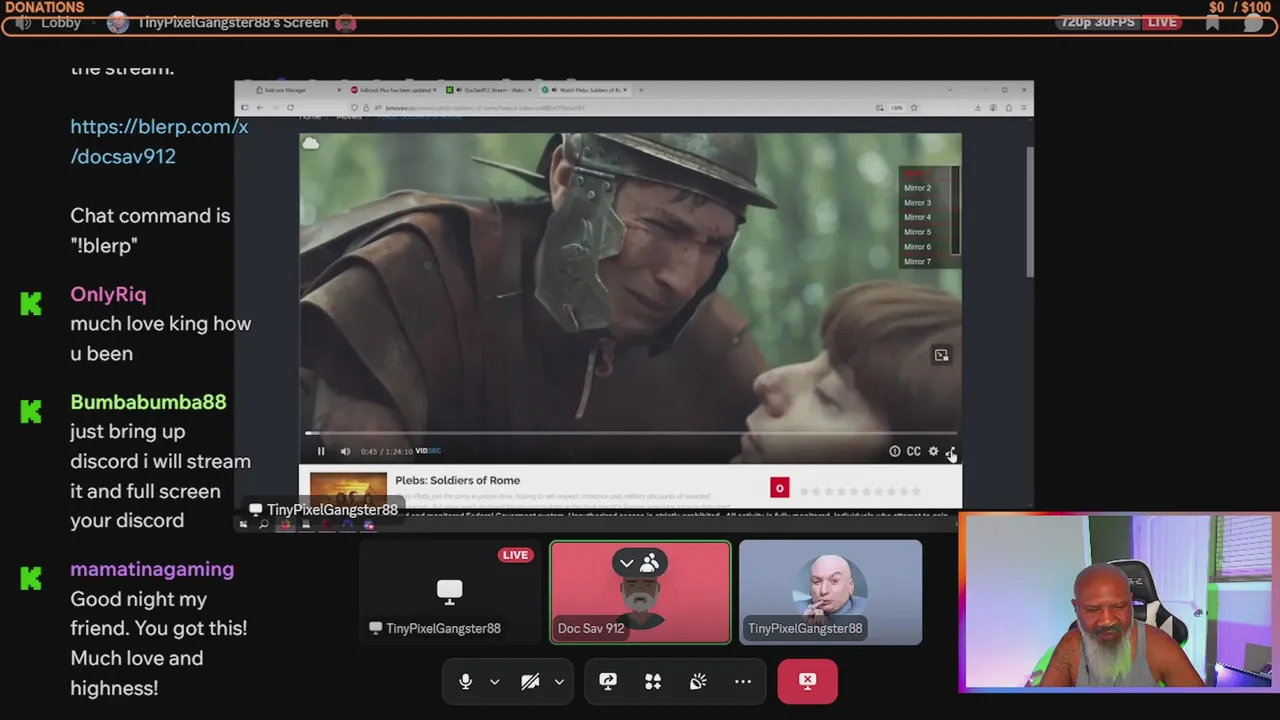
Task: Disconnect from the voice call
Action: click(807, 681)
